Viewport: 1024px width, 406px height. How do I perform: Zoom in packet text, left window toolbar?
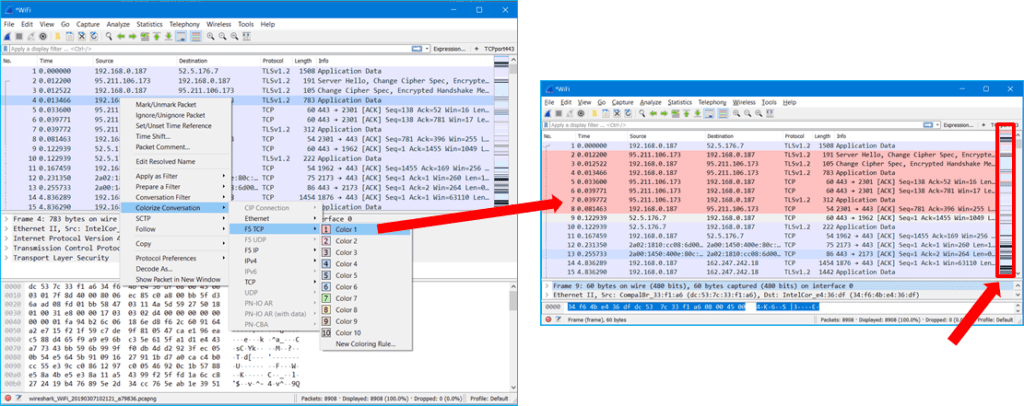click(210, 37)
